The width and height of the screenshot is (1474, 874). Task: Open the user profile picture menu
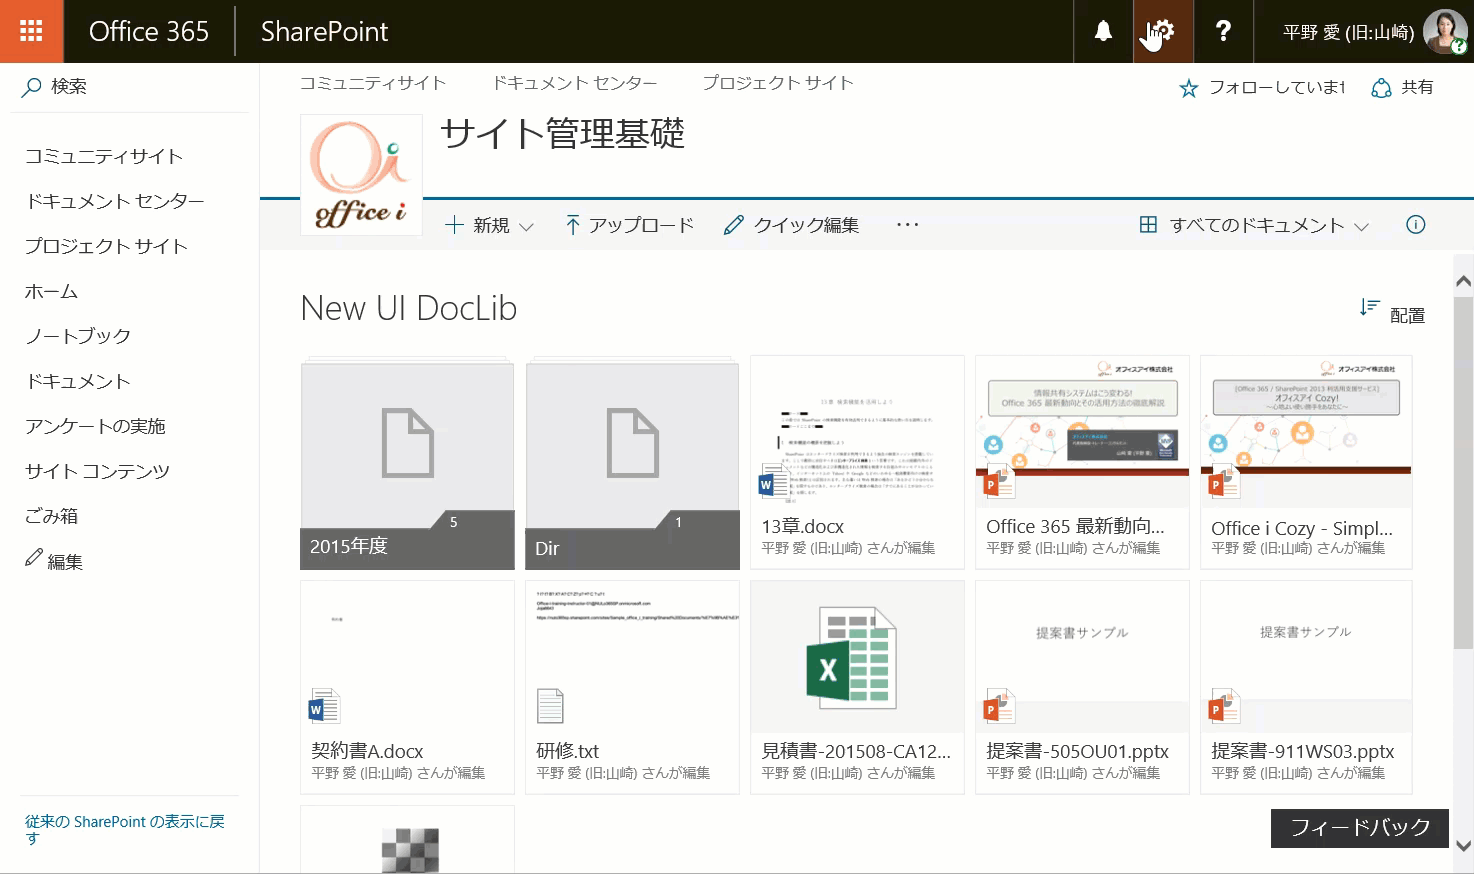click(1444, 32)
